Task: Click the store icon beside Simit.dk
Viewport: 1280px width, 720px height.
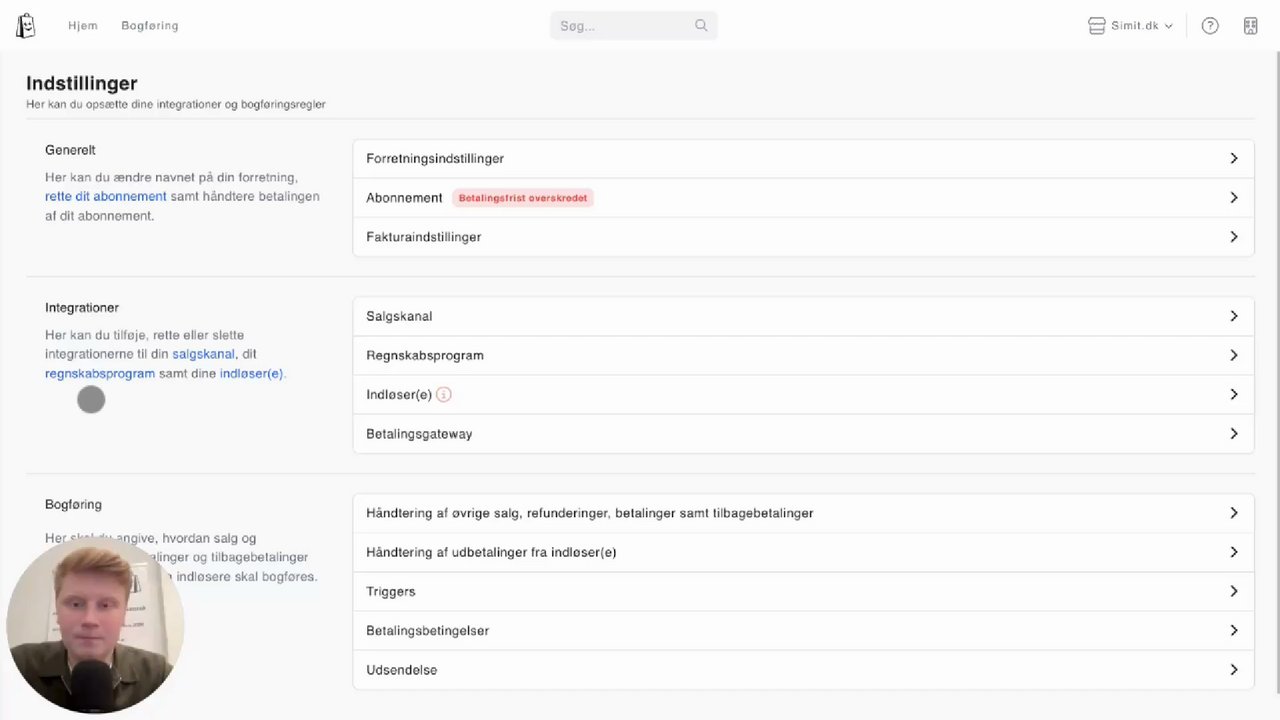Action: [x=1097, y=26]
